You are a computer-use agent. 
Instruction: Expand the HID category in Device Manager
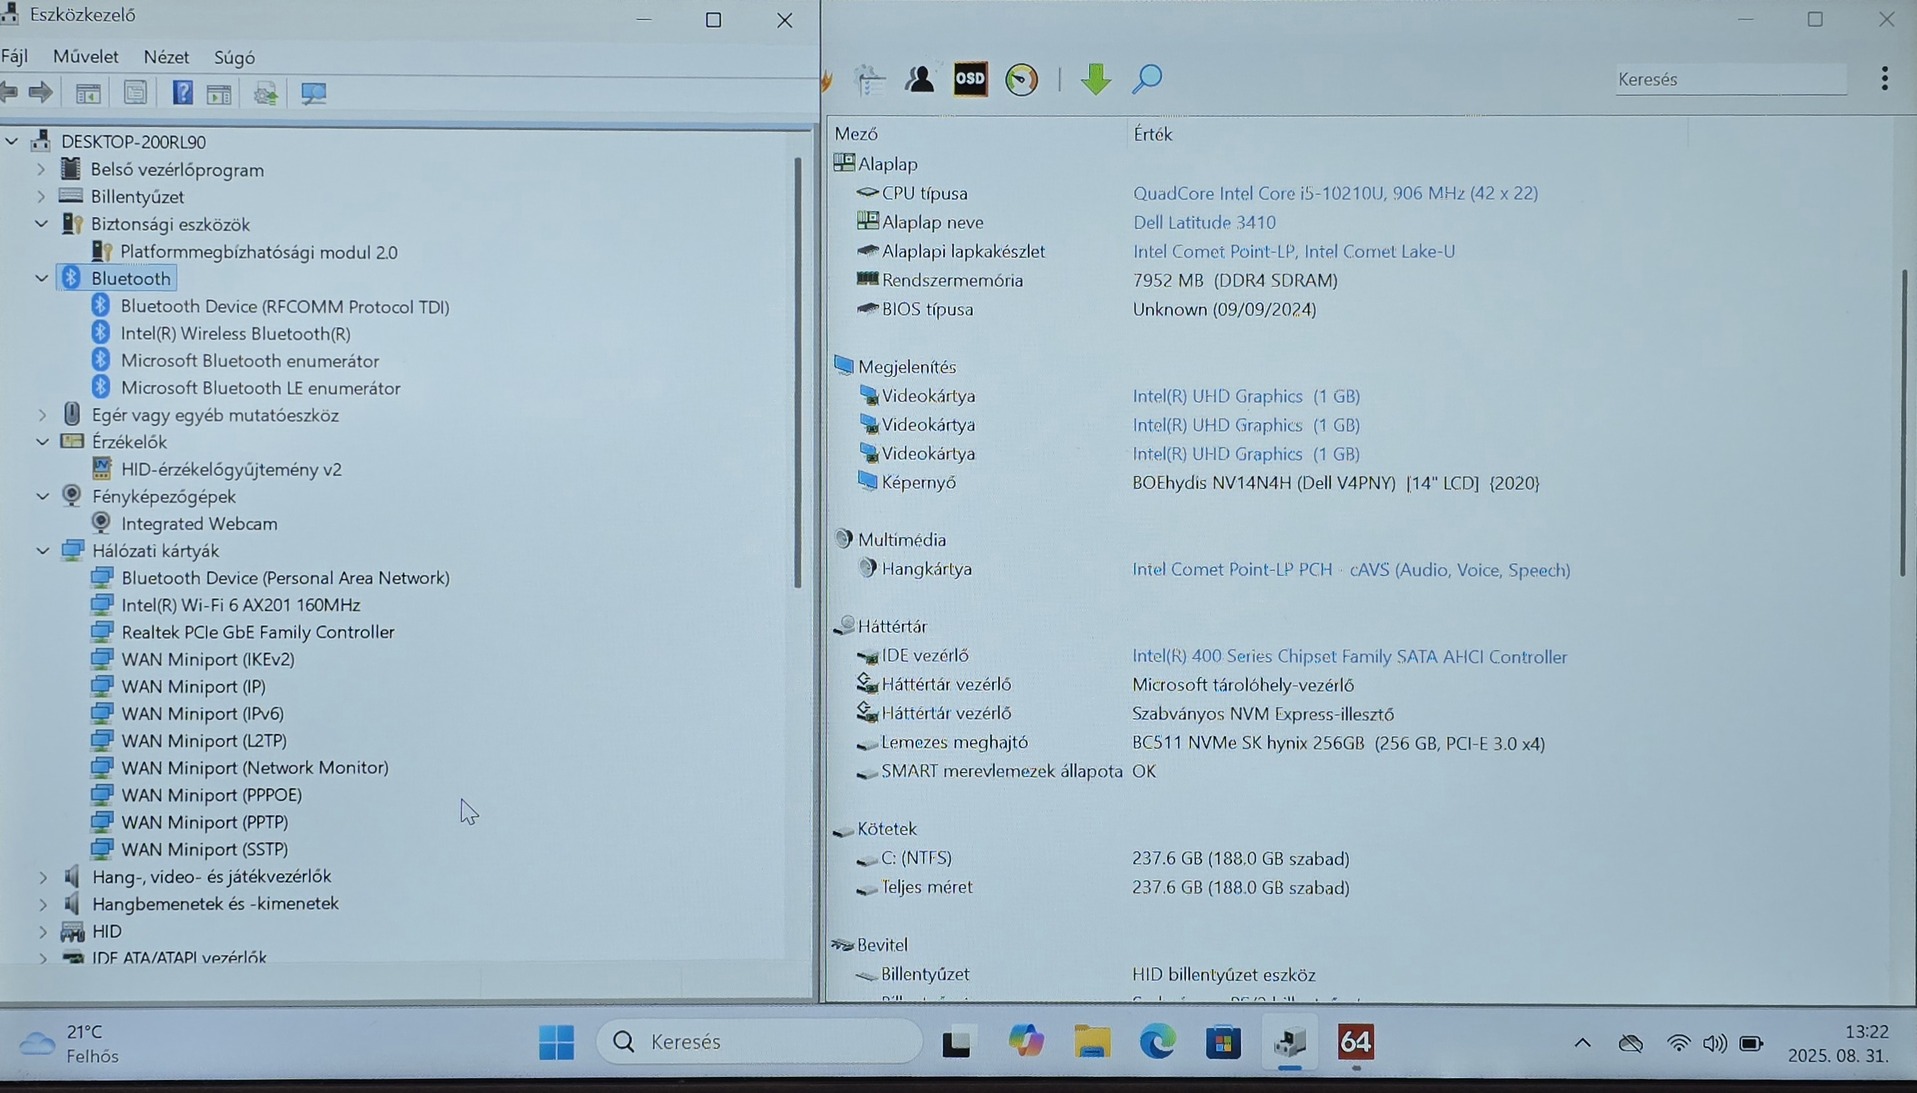pos(42,931)
